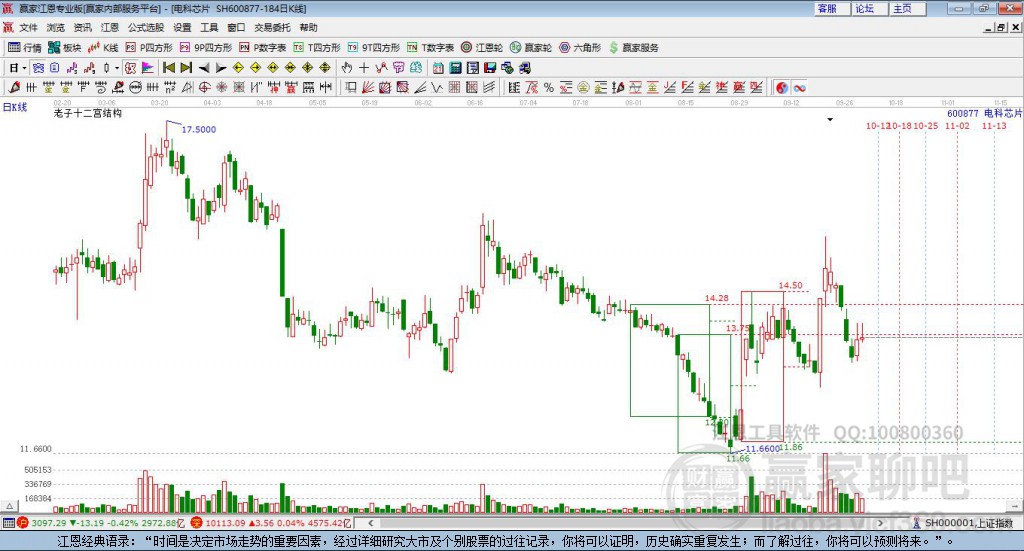
Task: Open the calculator icon
Action: 456,68
